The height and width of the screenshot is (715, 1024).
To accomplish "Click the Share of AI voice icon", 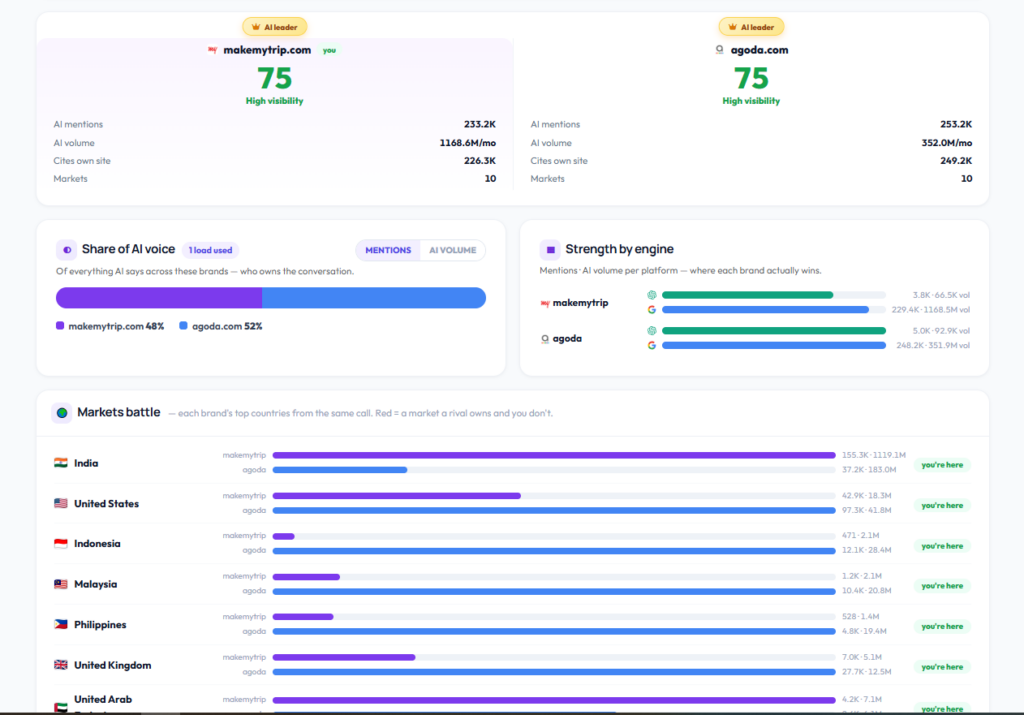I will (x=67, y=249).
